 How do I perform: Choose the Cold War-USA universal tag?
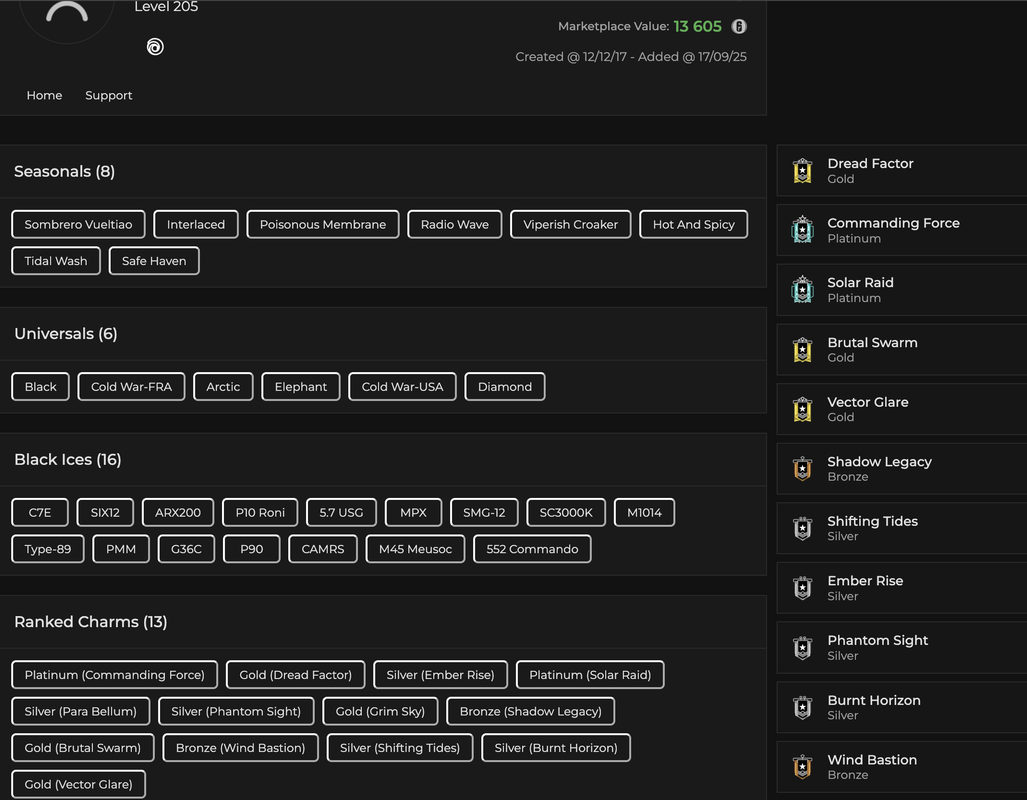[402, 387]
